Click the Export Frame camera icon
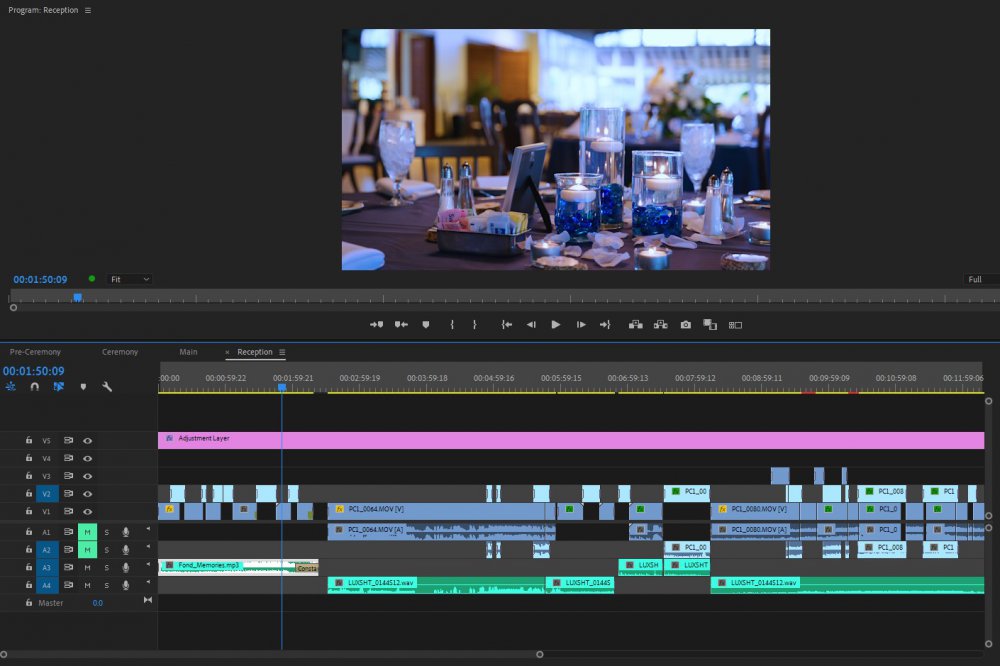1000x666 pixels. click(686, 325)
